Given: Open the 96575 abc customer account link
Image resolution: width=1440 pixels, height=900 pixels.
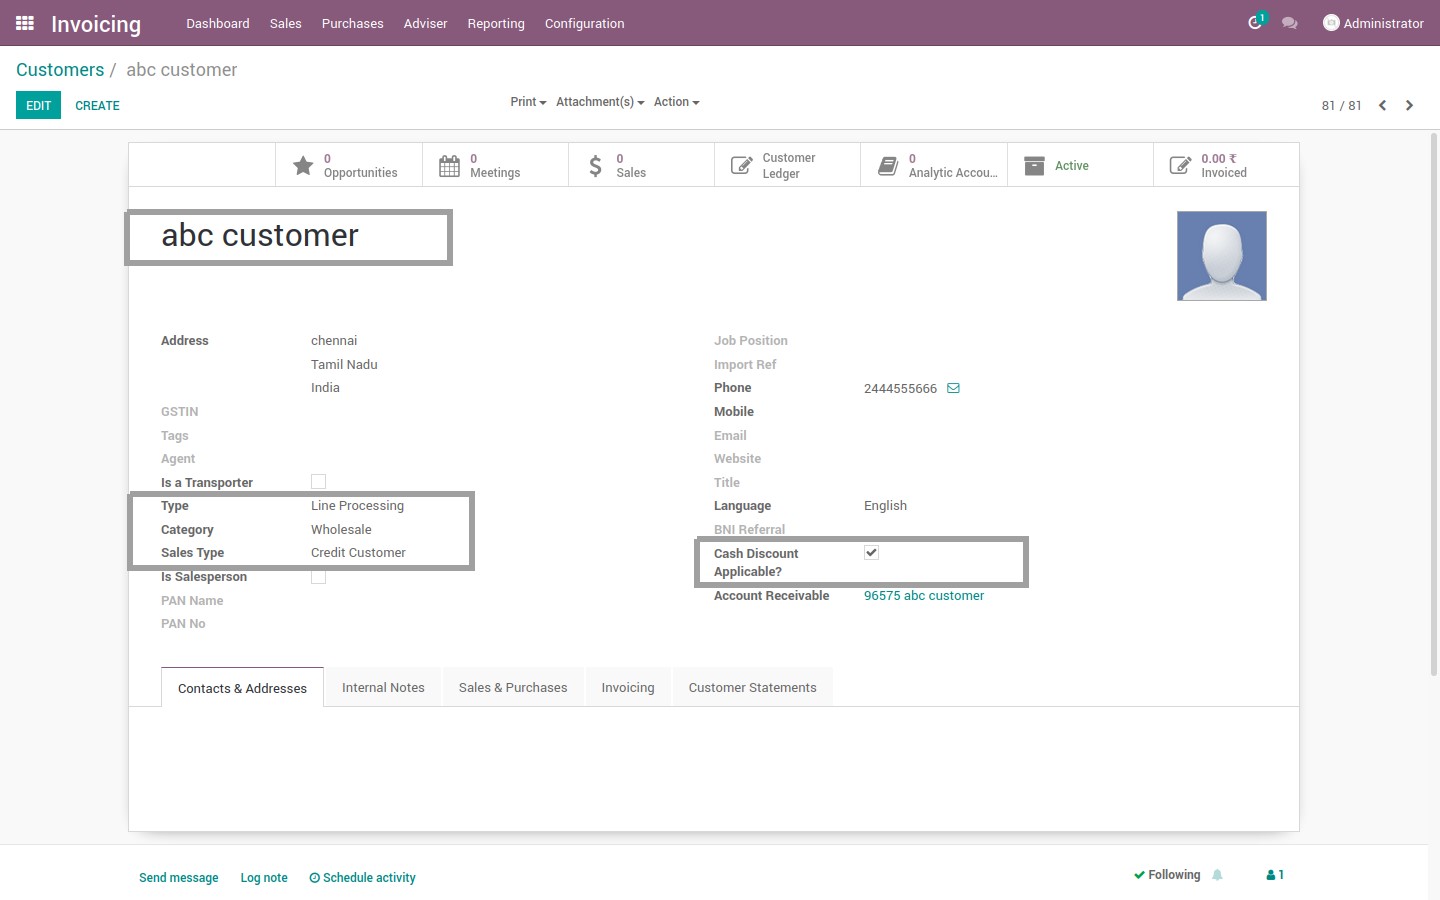Looking at the screenshot, I should point(923,596).
